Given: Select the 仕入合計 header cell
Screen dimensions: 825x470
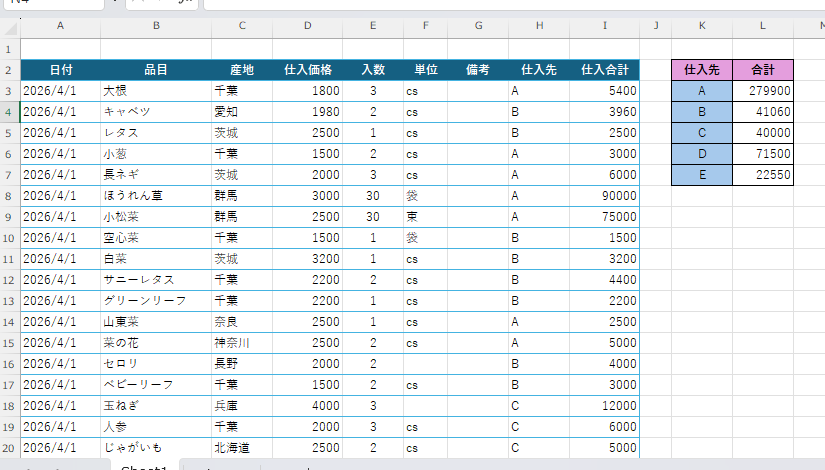Looking at the screenshot, I should 604,70.
